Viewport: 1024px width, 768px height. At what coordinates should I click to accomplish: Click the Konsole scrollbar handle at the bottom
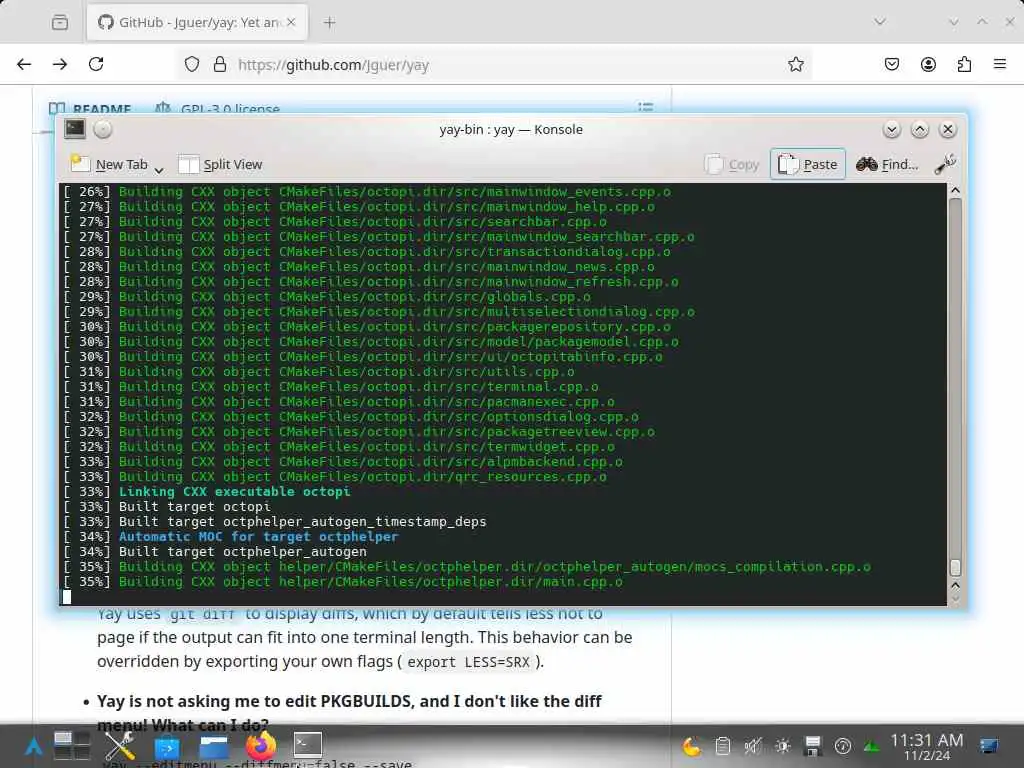[x=955, y=568]
